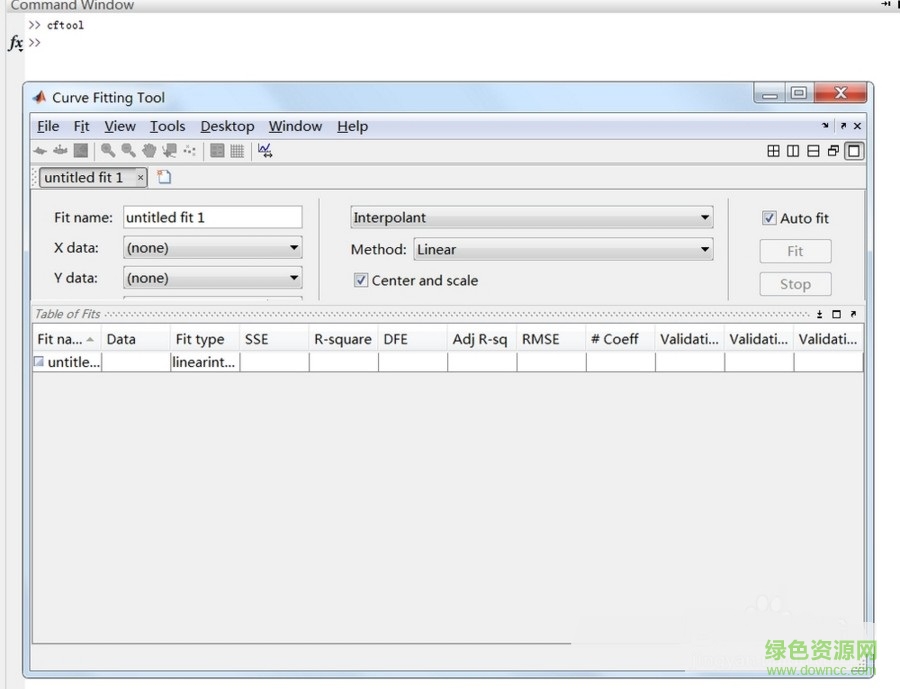Open the Tools menu

click(x=167, y=126)
